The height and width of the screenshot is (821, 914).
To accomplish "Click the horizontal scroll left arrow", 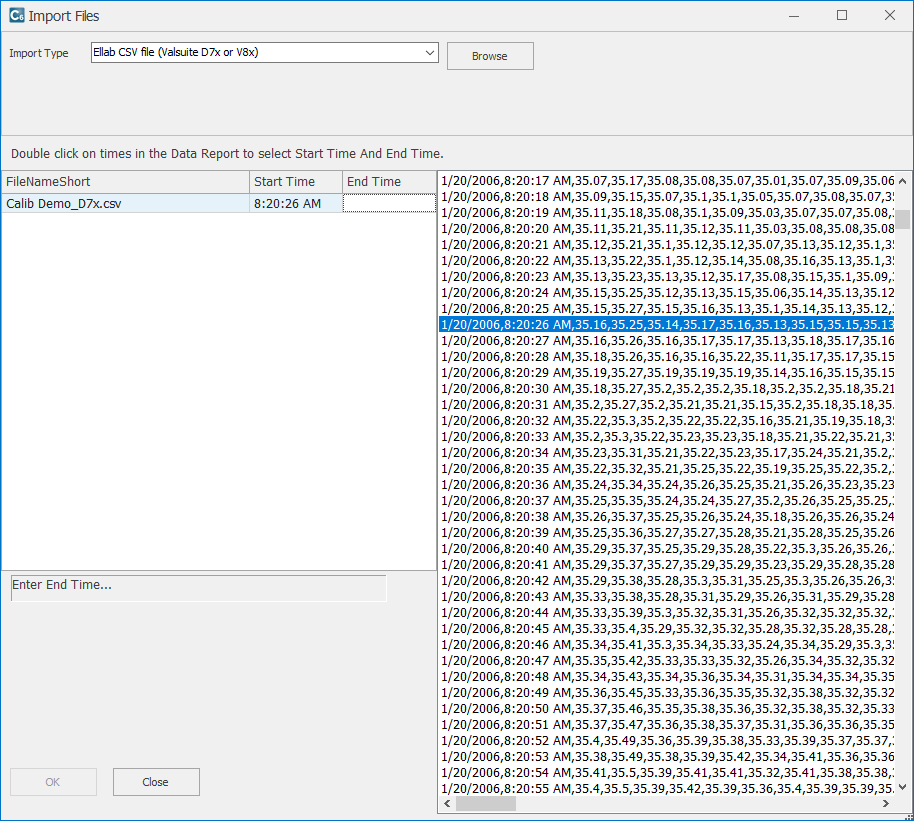I will coord(447,804).
